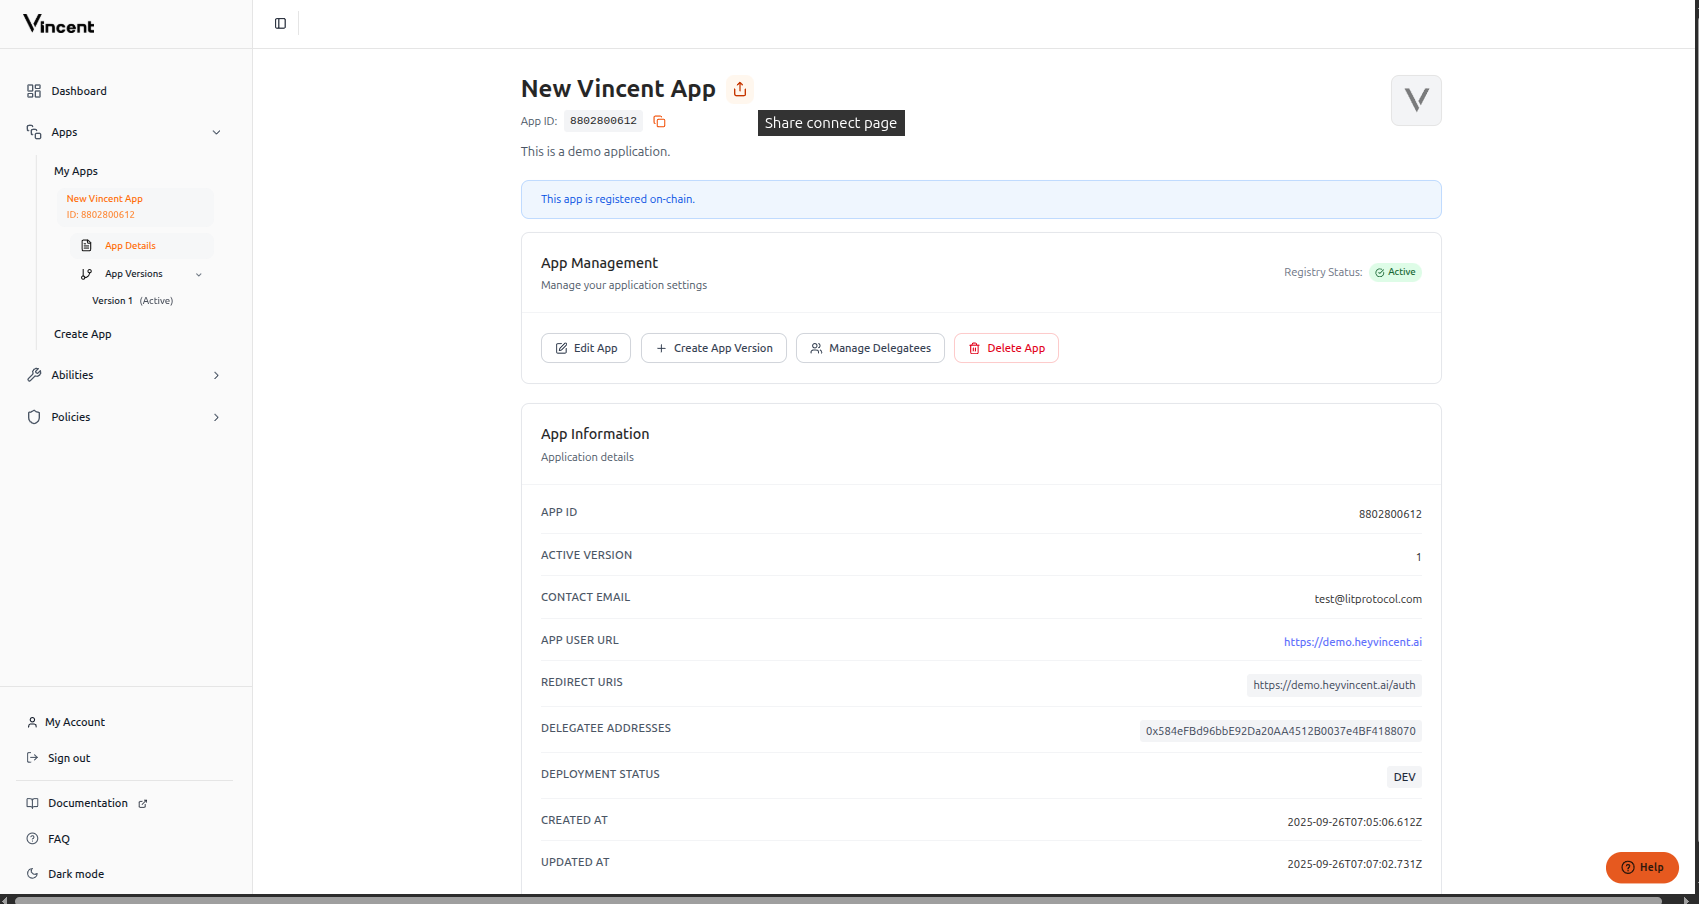Image resolution: width=1699 pixels, height=904 pixels.
Task: Click the Edit App button
Action: (x=585, y=348)
